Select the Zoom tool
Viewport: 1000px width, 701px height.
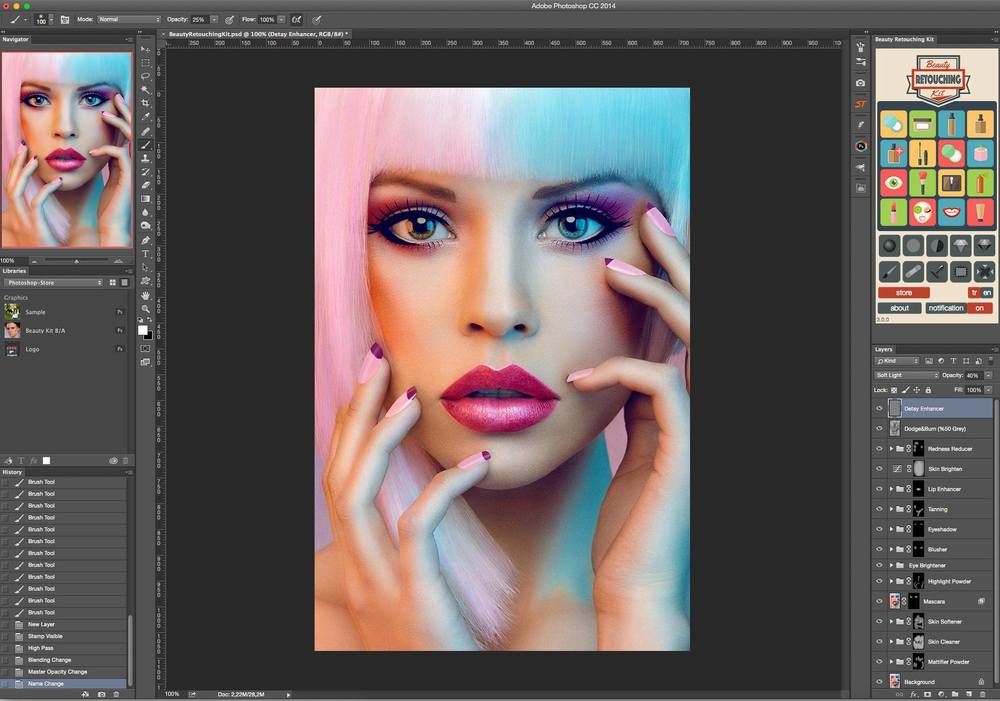pyautogui.click(x=146, y=307)
